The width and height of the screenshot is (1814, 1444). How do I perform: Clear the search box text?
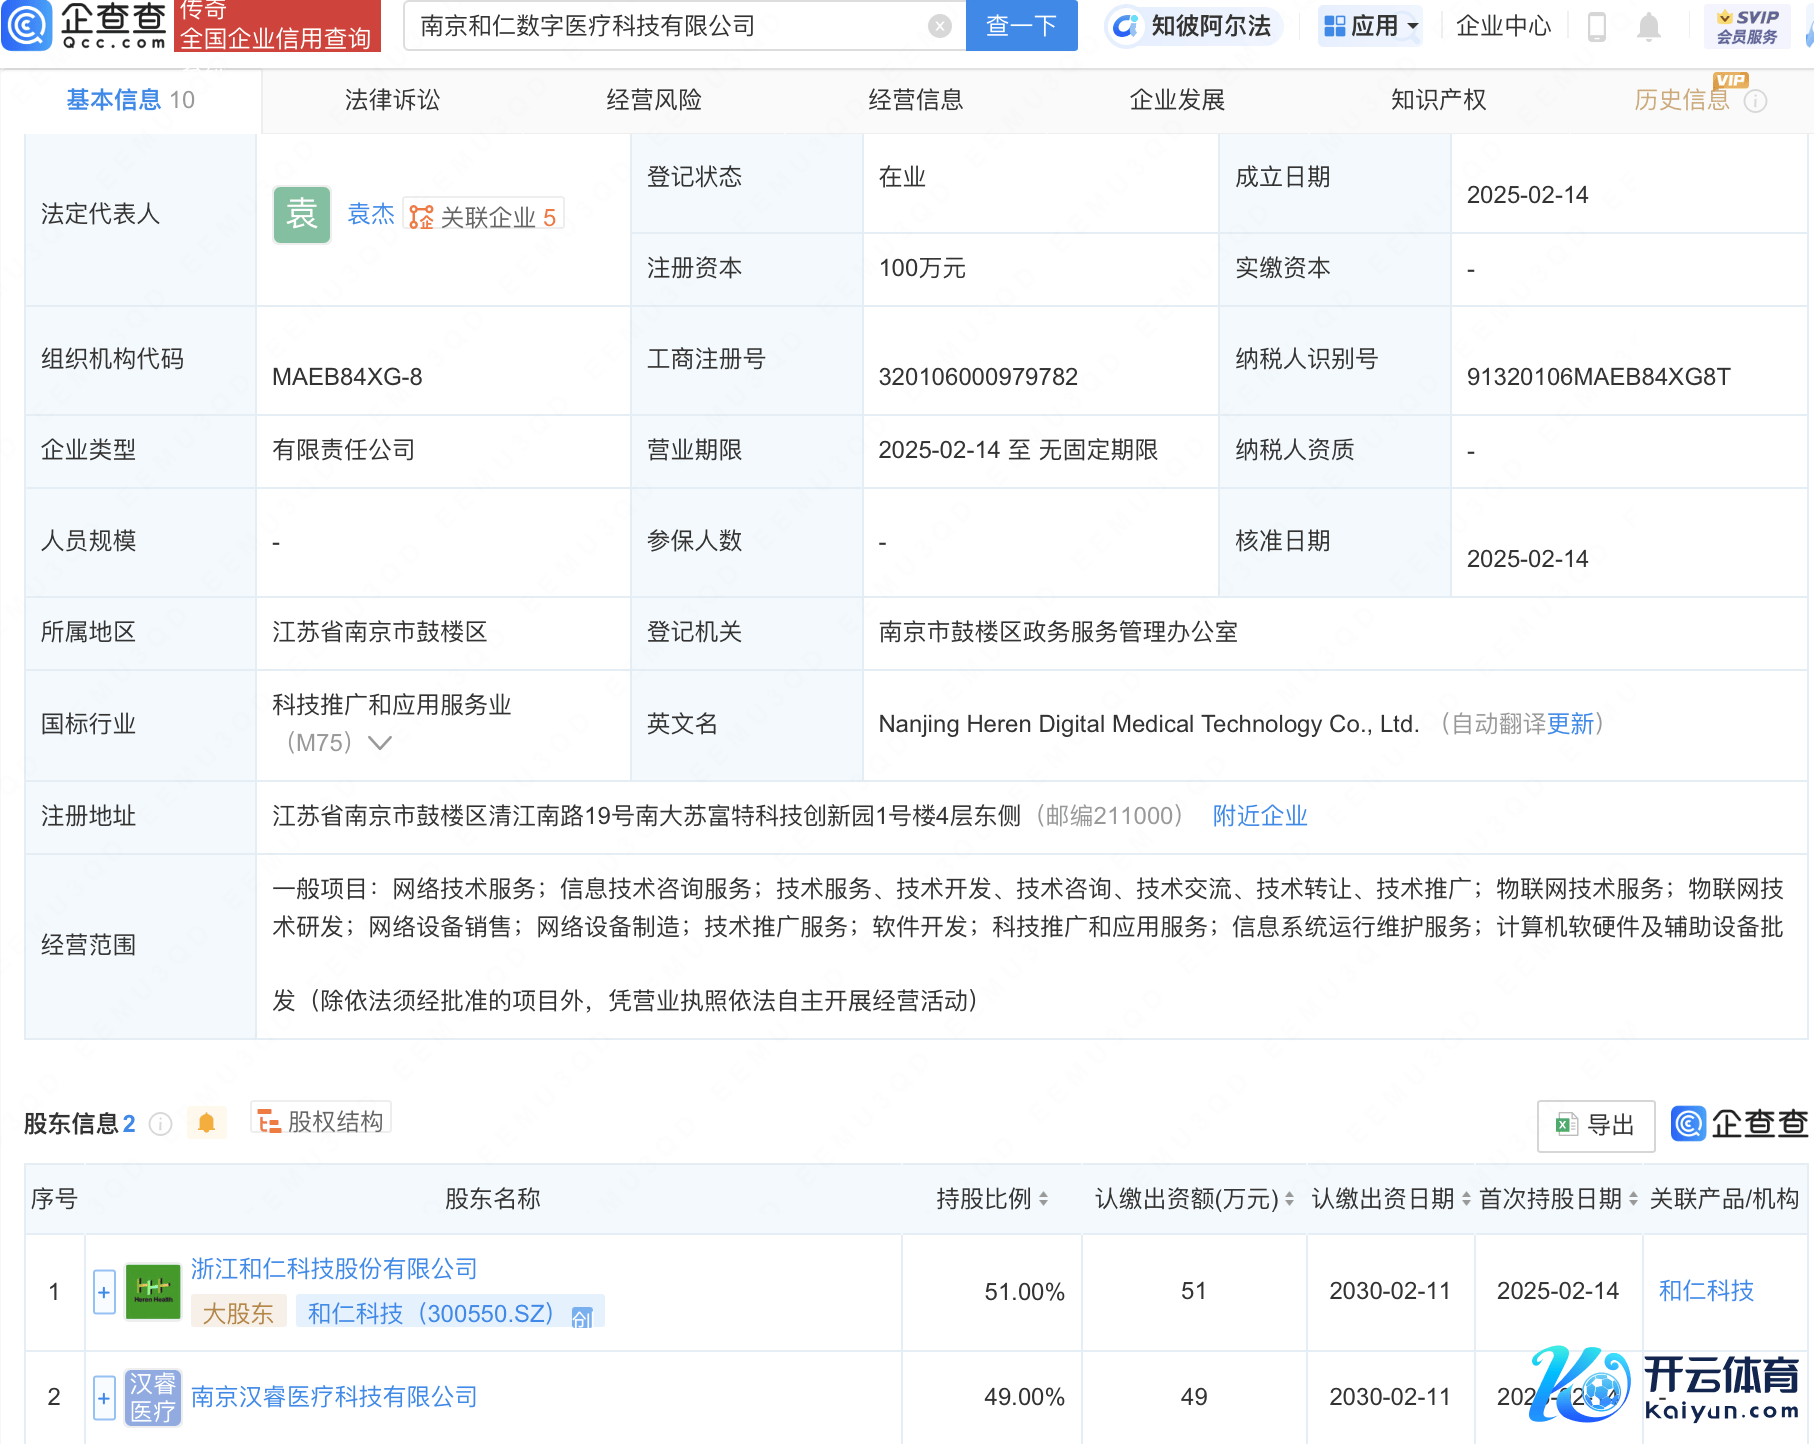939,26
